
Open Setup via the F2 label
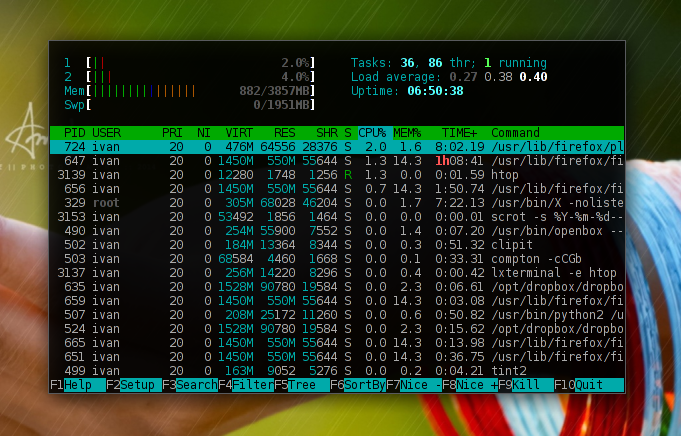click(133, 385)
